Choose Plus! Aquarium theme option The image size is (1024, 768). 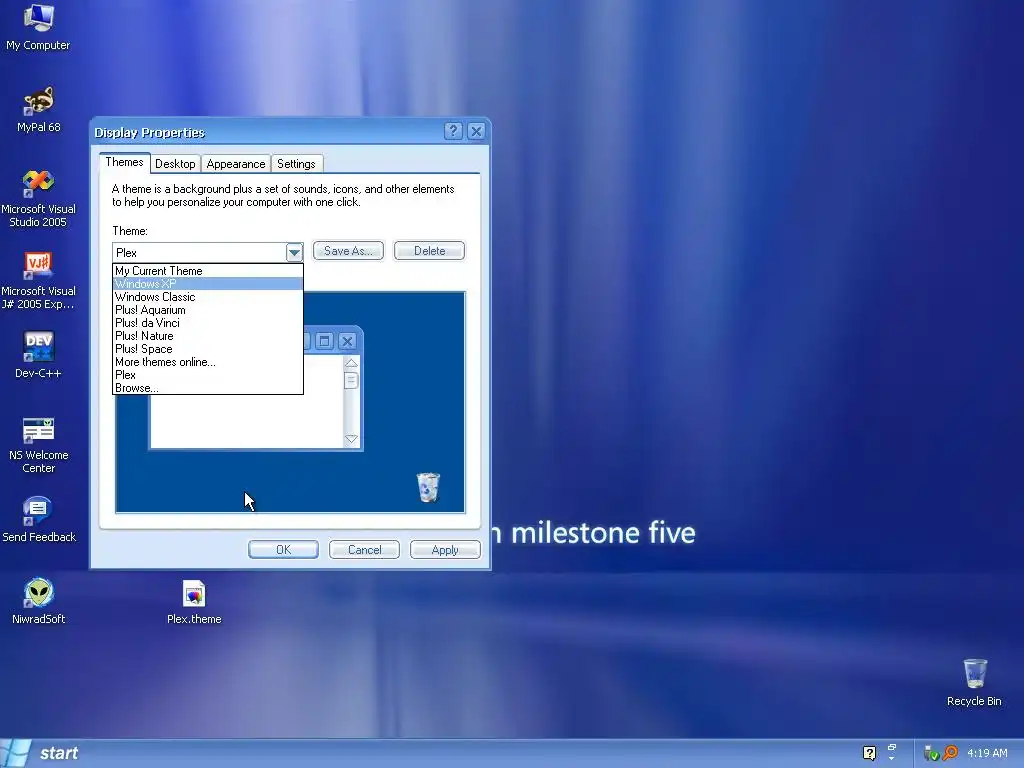click(x=208, y=310)
